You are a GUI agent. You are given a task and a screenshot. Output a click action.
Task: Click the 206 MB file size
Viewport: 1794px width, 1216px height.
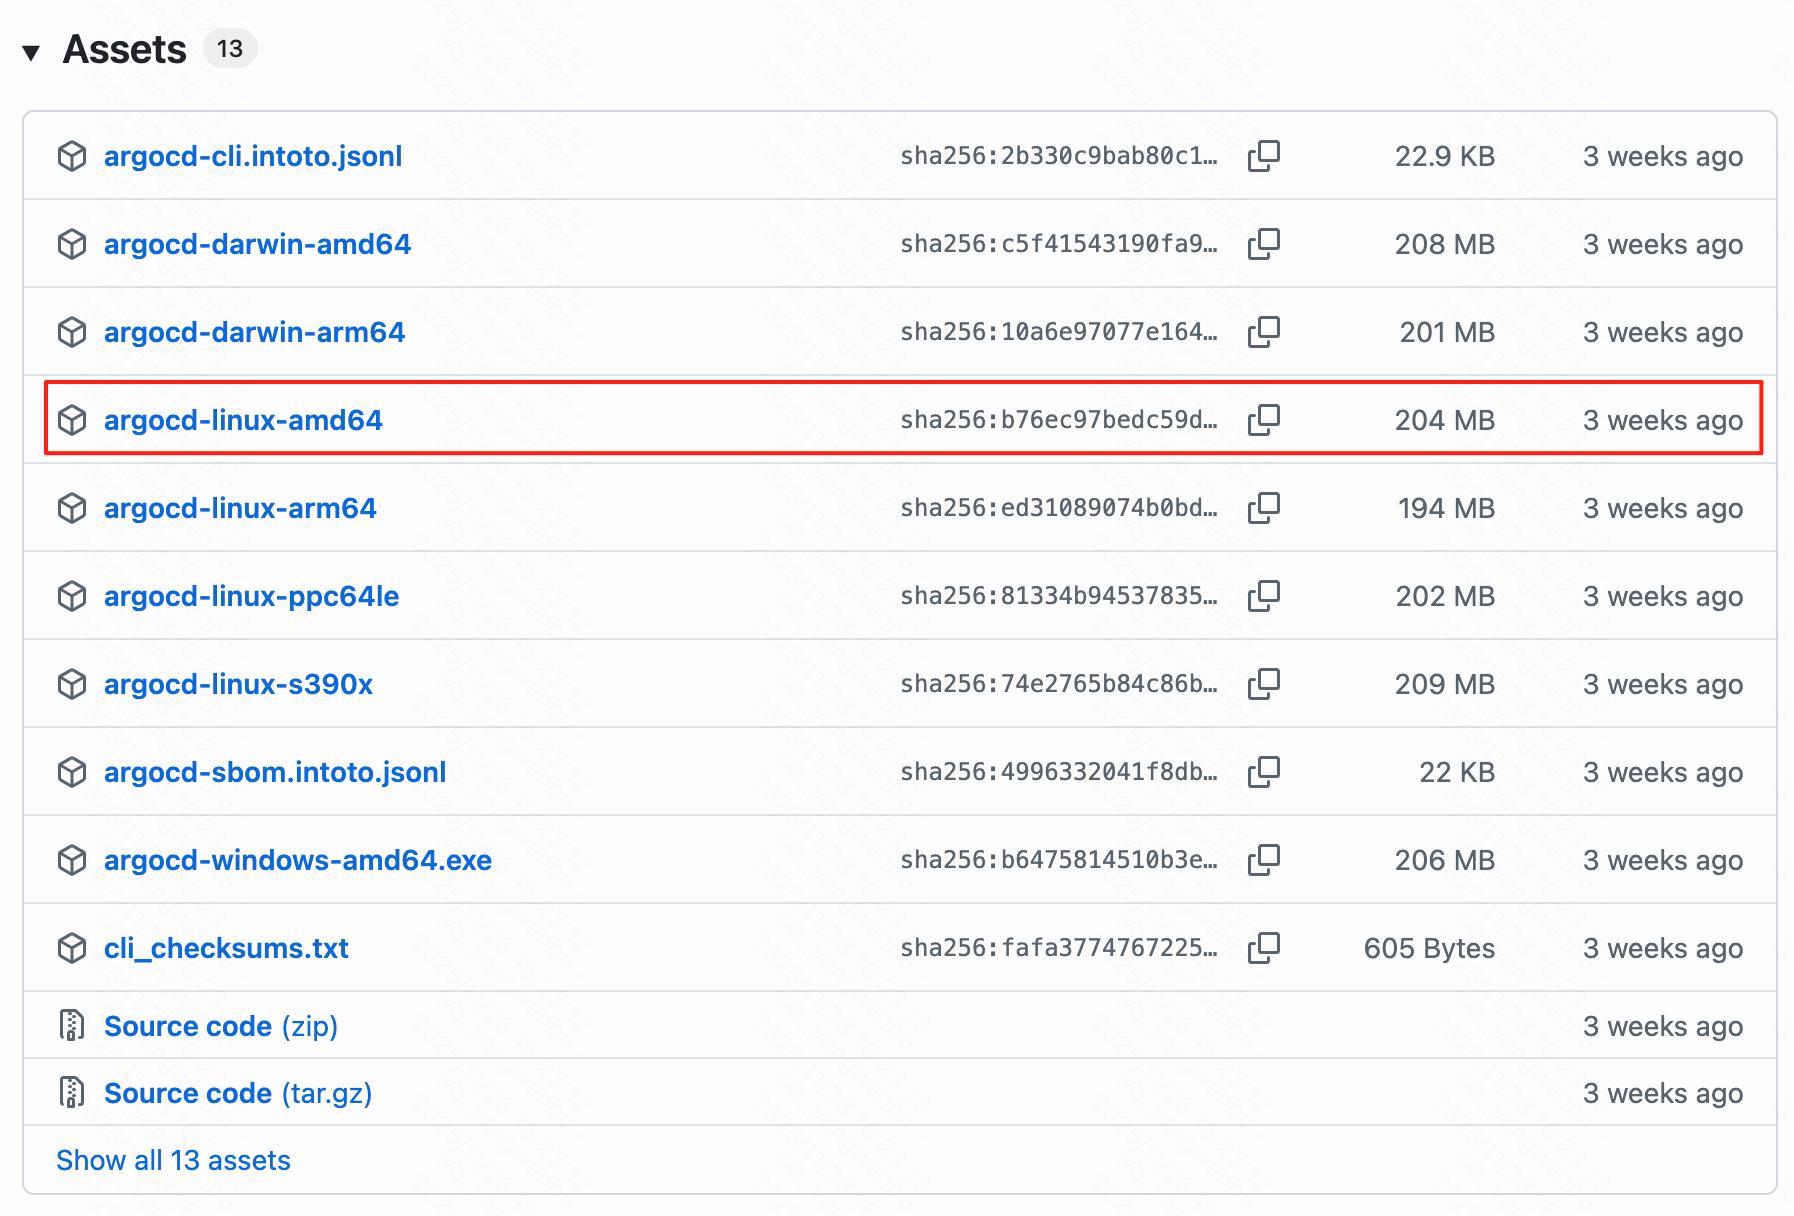[x=1445, y=860]
